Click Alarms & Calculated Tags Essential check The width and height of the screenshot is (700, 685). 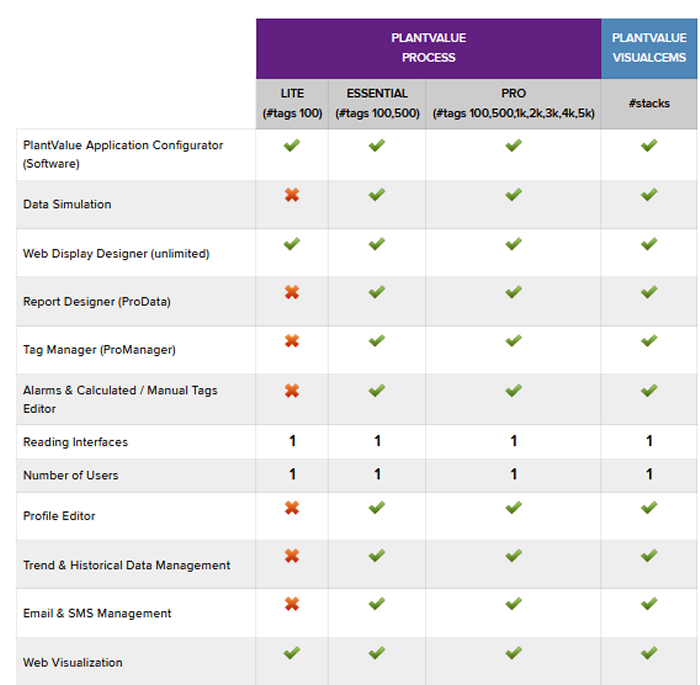[x=377, y=390]
